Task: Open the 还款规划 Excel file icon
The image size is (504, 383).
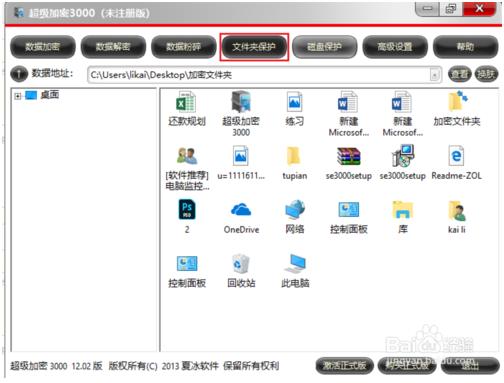Action: (187, 102)
